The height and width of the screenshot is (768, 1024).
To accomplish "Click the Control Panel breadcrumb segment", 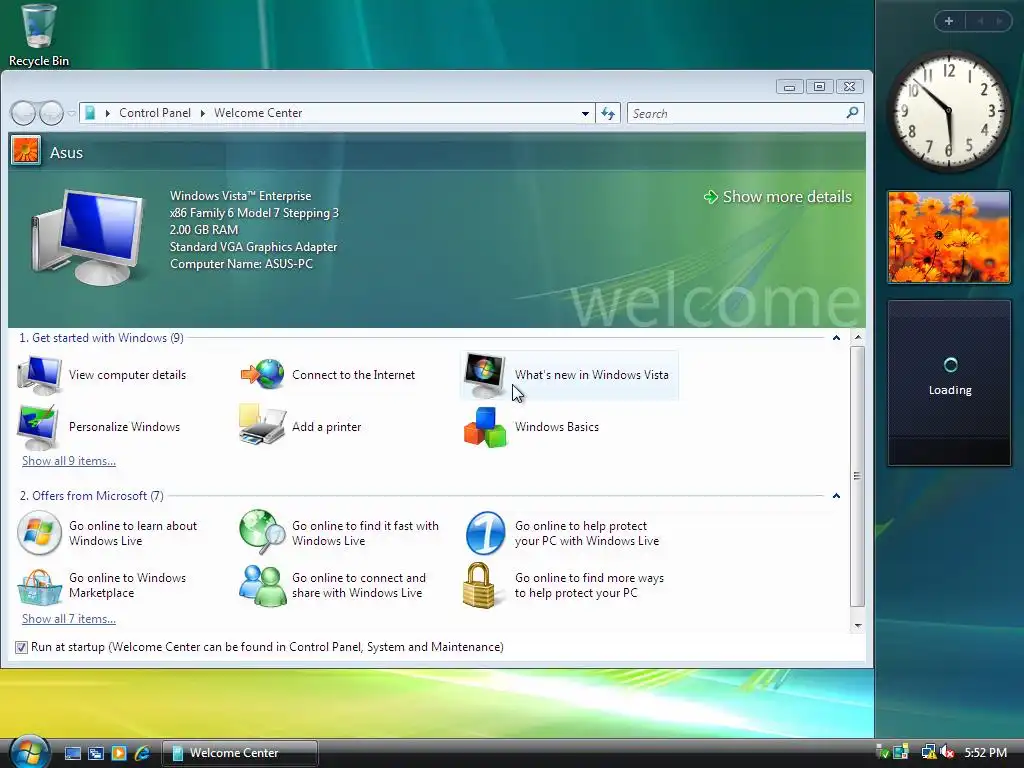I will (155, 113).
